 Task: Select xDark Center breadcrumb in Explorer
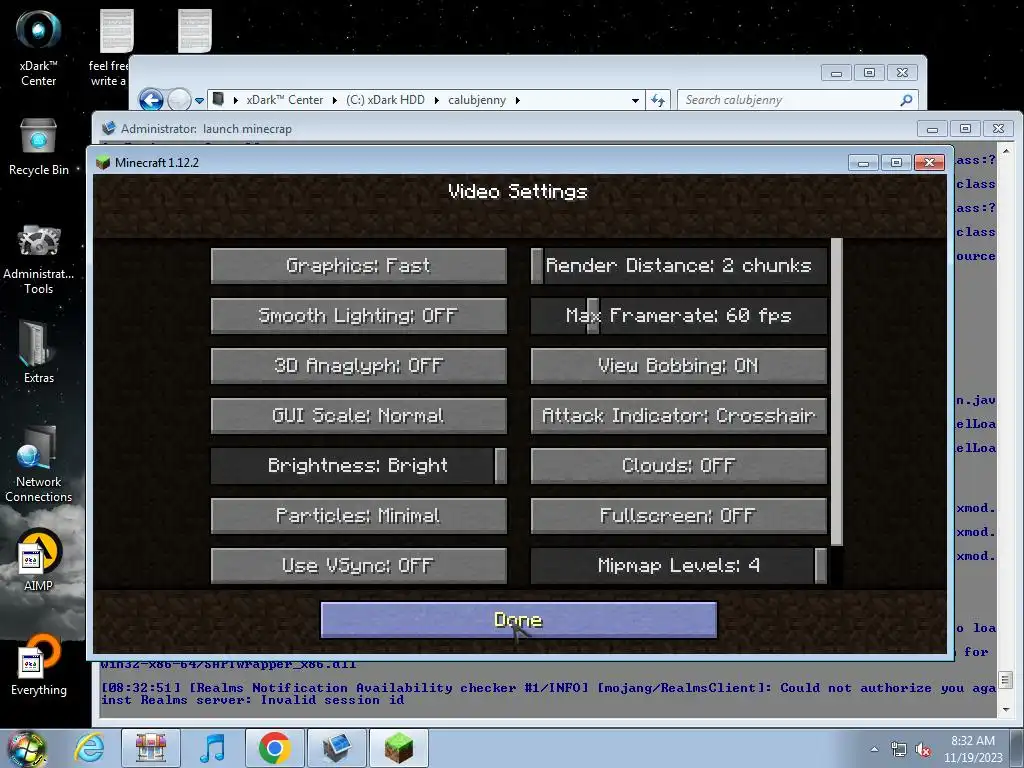pyautogui.click(x=285, y=100)
